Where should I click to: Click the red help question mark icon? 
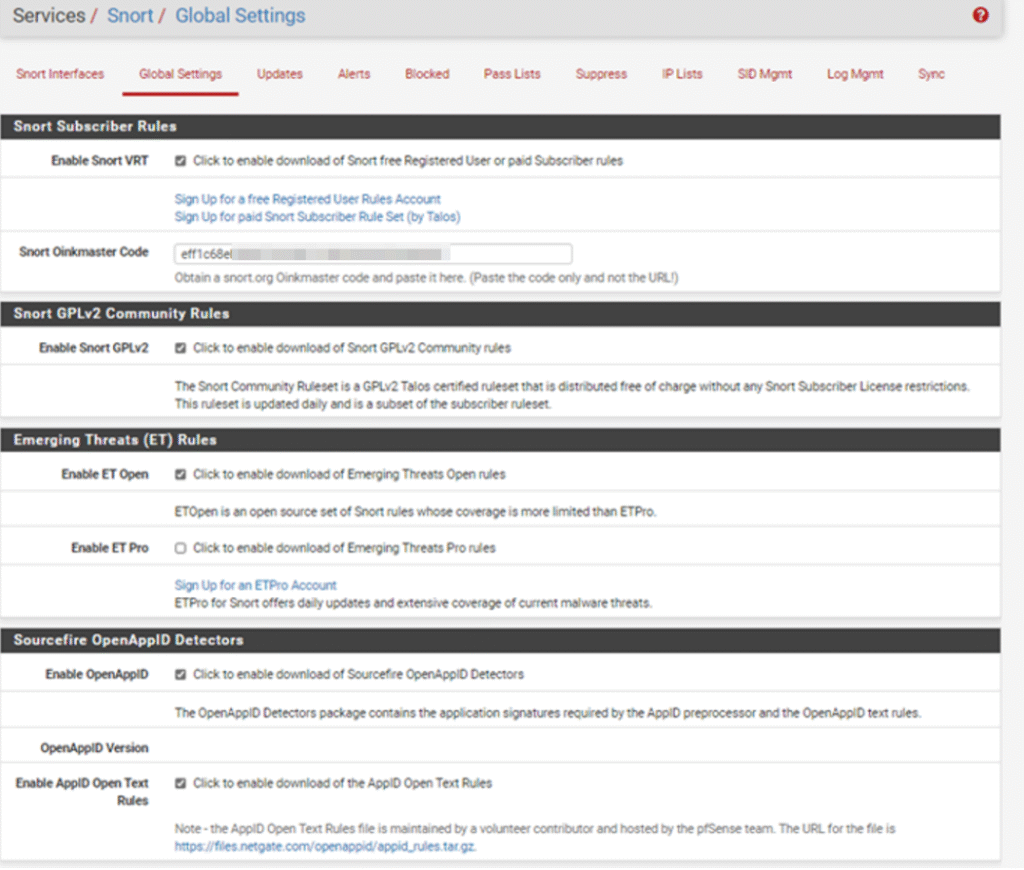(980, 16)
